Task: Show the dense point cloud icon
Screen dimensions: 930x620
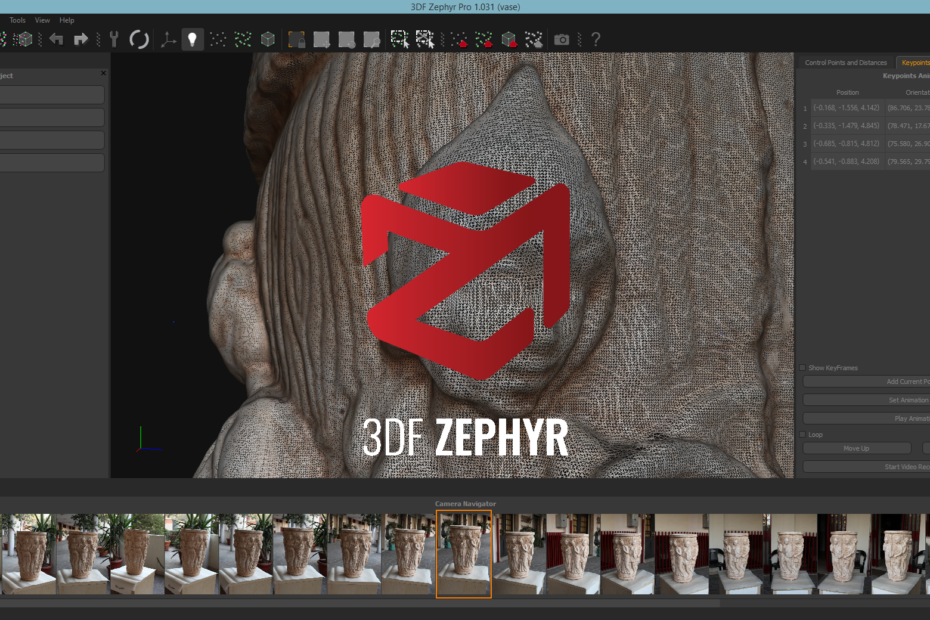Action: point(243,40)
